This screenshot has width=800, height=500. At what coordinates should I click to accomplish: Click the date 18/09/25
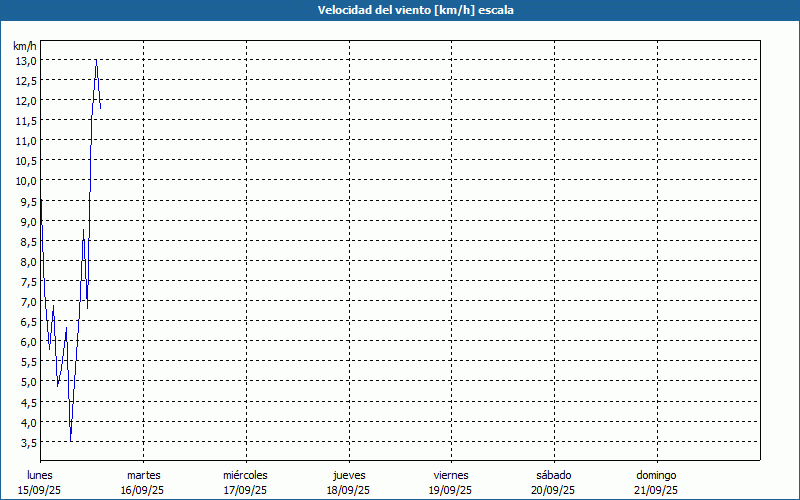pos(348,490)
